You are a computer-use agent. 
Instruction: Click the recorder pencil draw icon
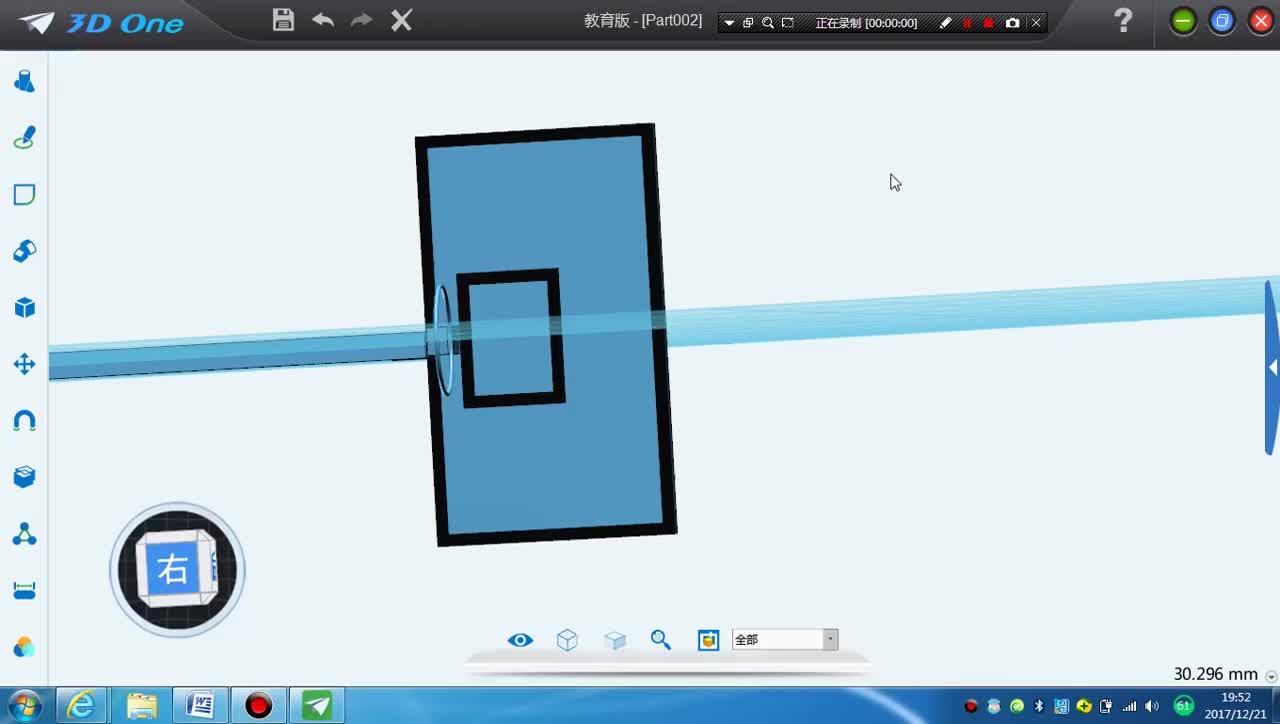point(946,23)
